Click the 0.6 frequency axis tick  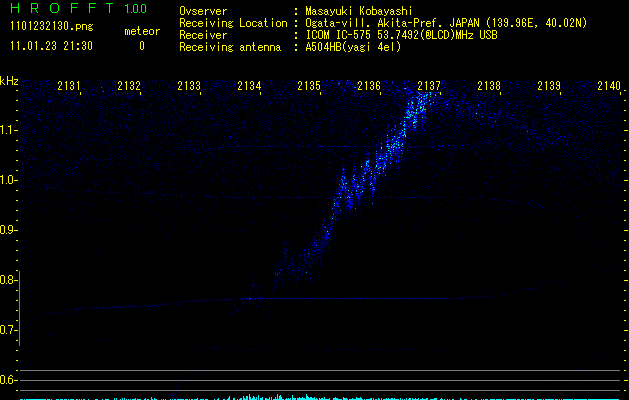click(9, 380)
